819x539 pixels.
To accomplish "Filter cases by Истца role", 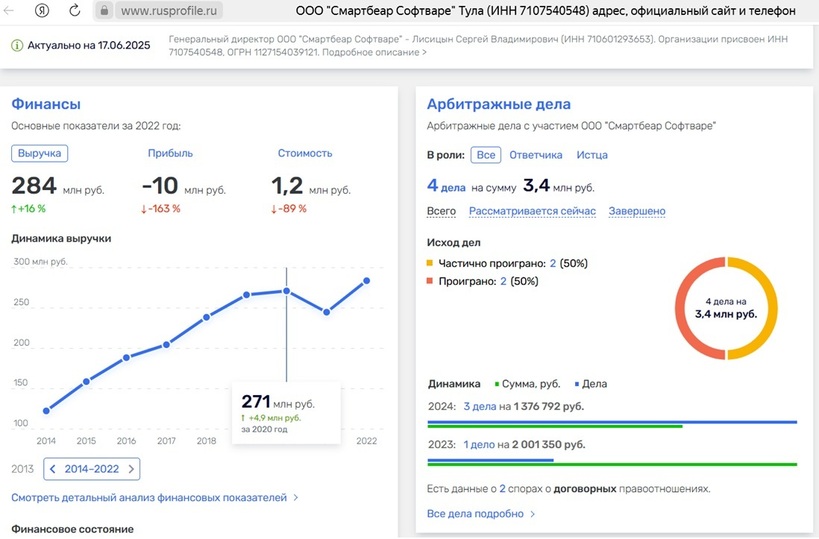I will 592,155.
